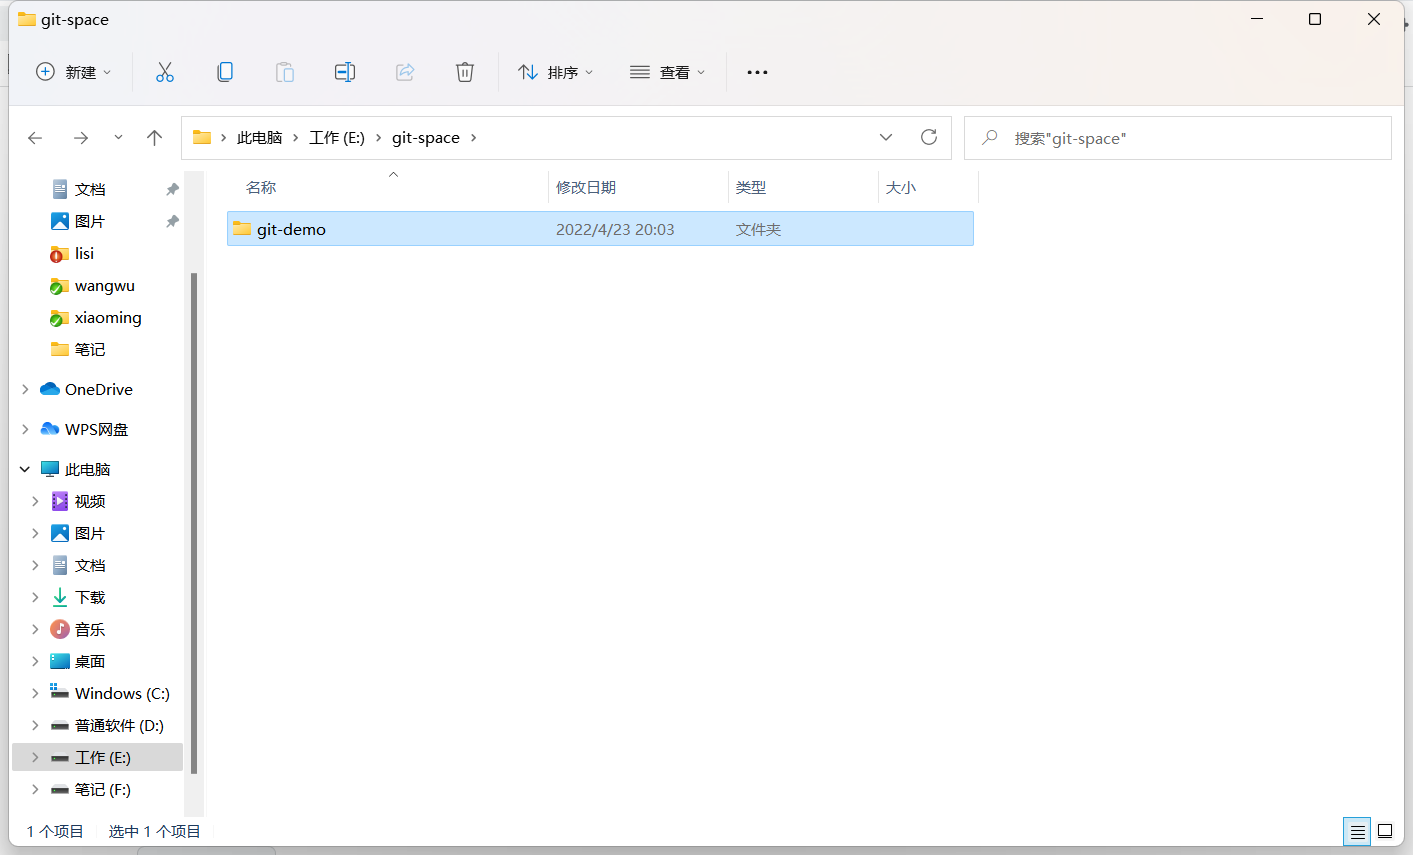The image size is (1413, 855).
Task: Open the 查看 view dropdown
Action: pyautogui.click(x=668, y=72)
